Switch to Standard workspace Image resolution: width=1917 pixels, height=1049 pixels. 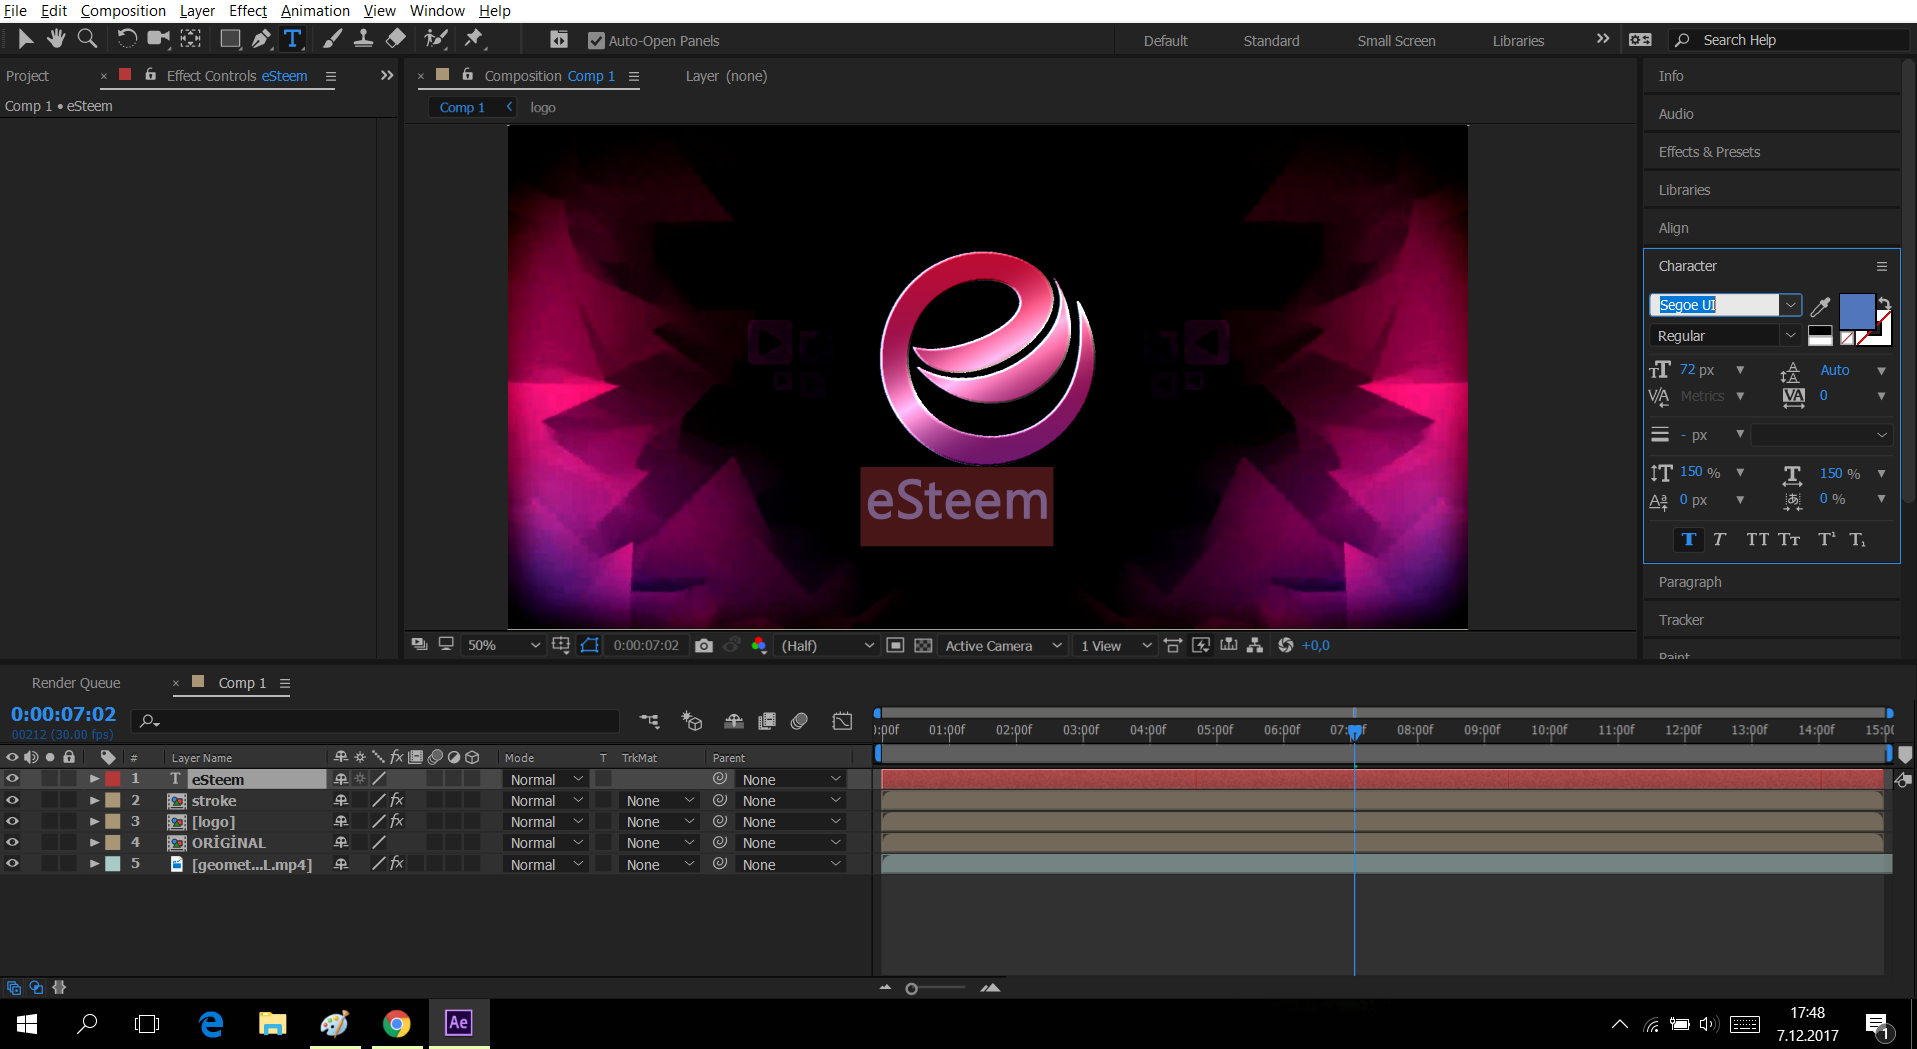pyautogui.click(x=1271, y=41)
